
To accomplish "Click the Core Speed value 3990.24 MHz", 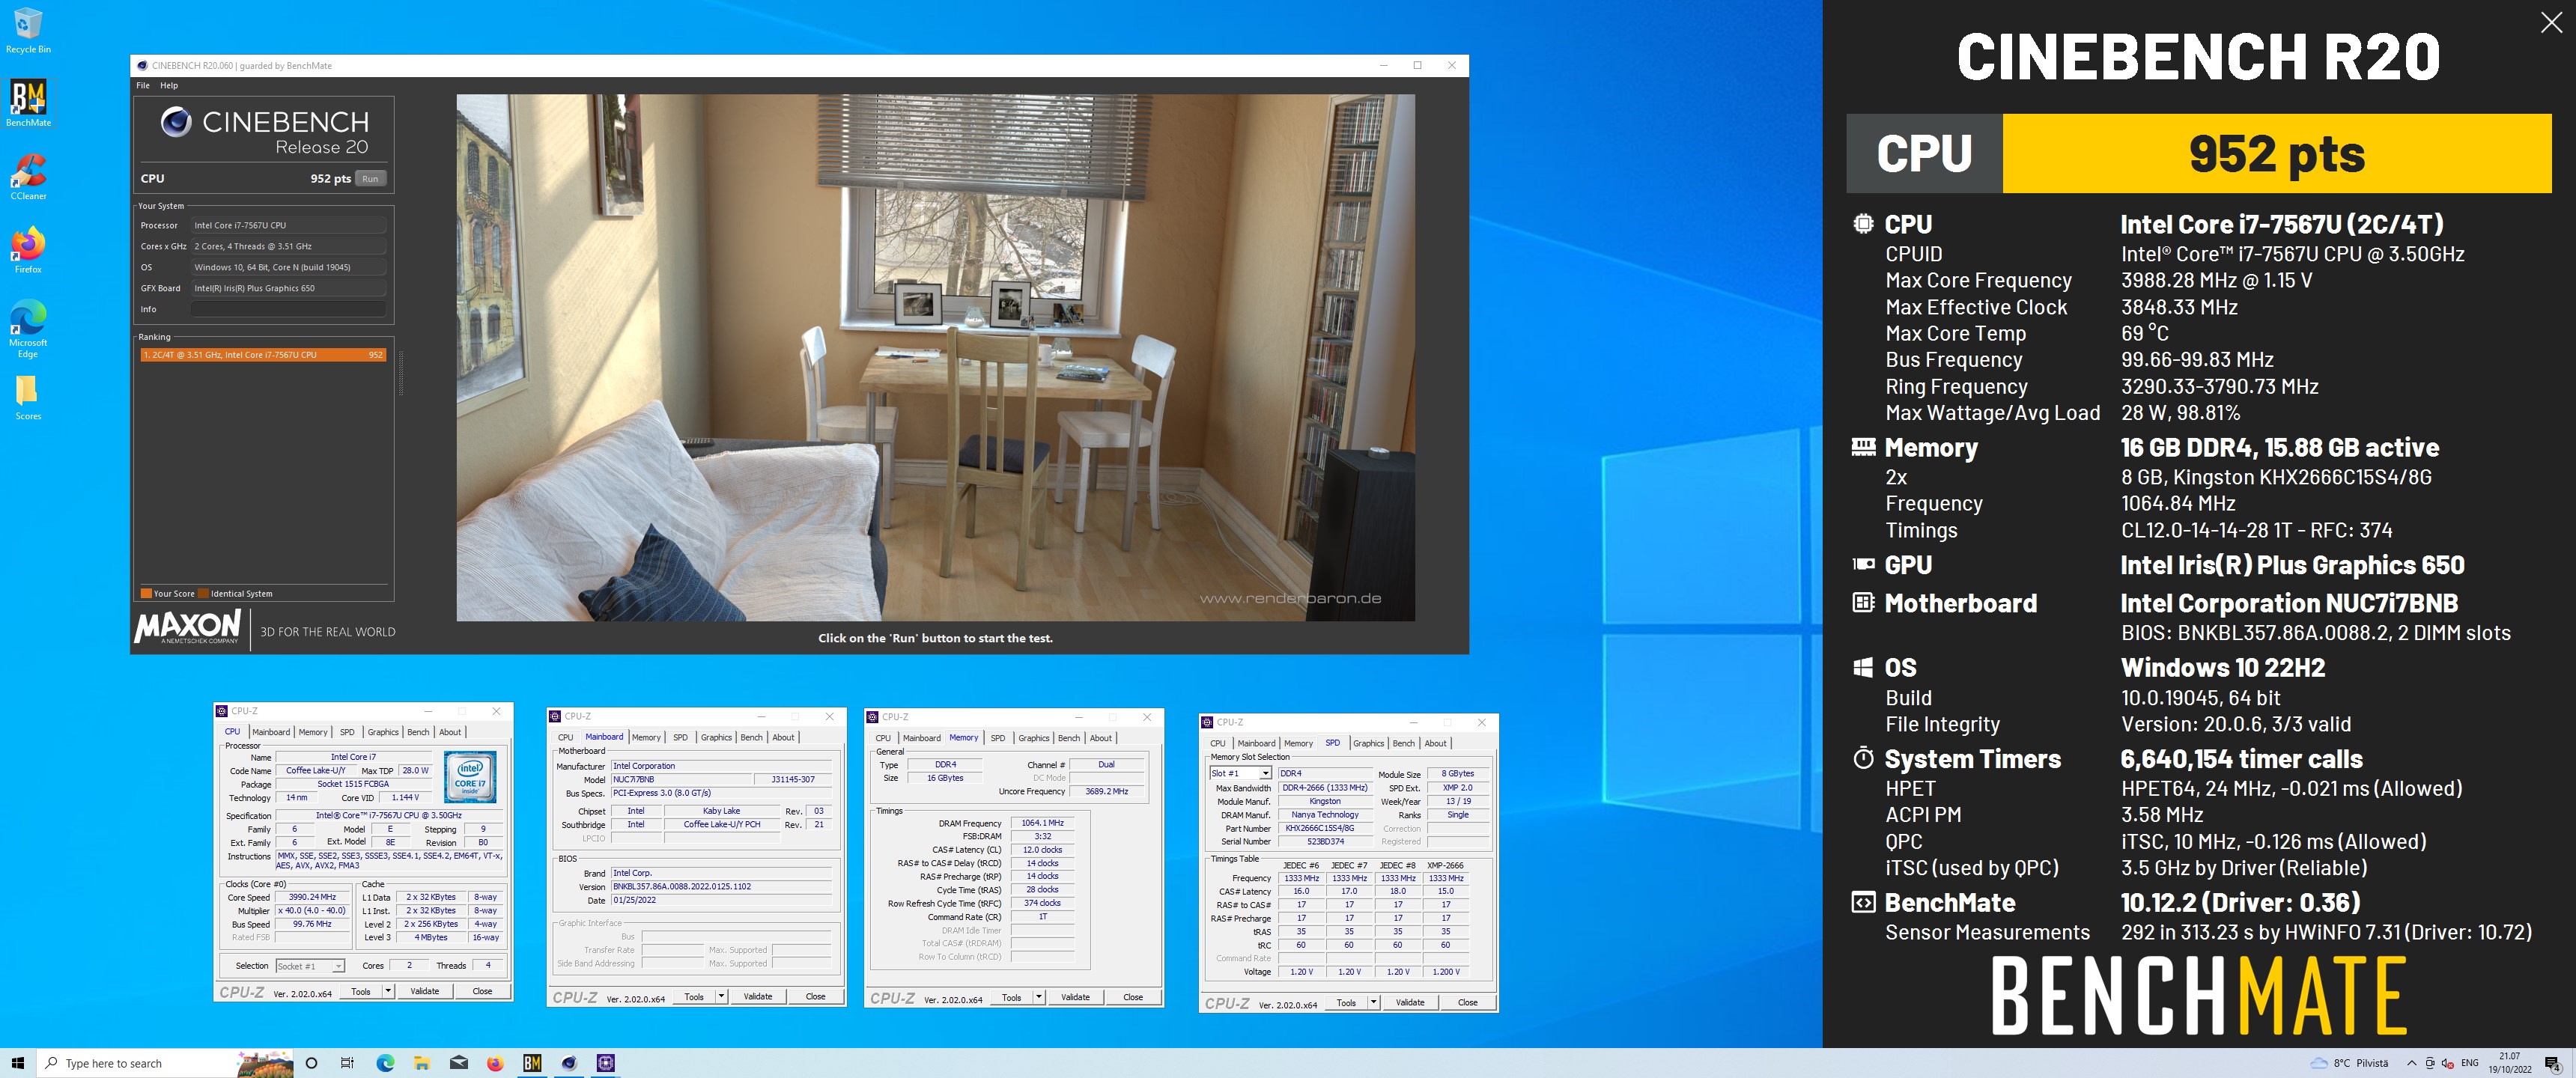I will tap(312, 897).
